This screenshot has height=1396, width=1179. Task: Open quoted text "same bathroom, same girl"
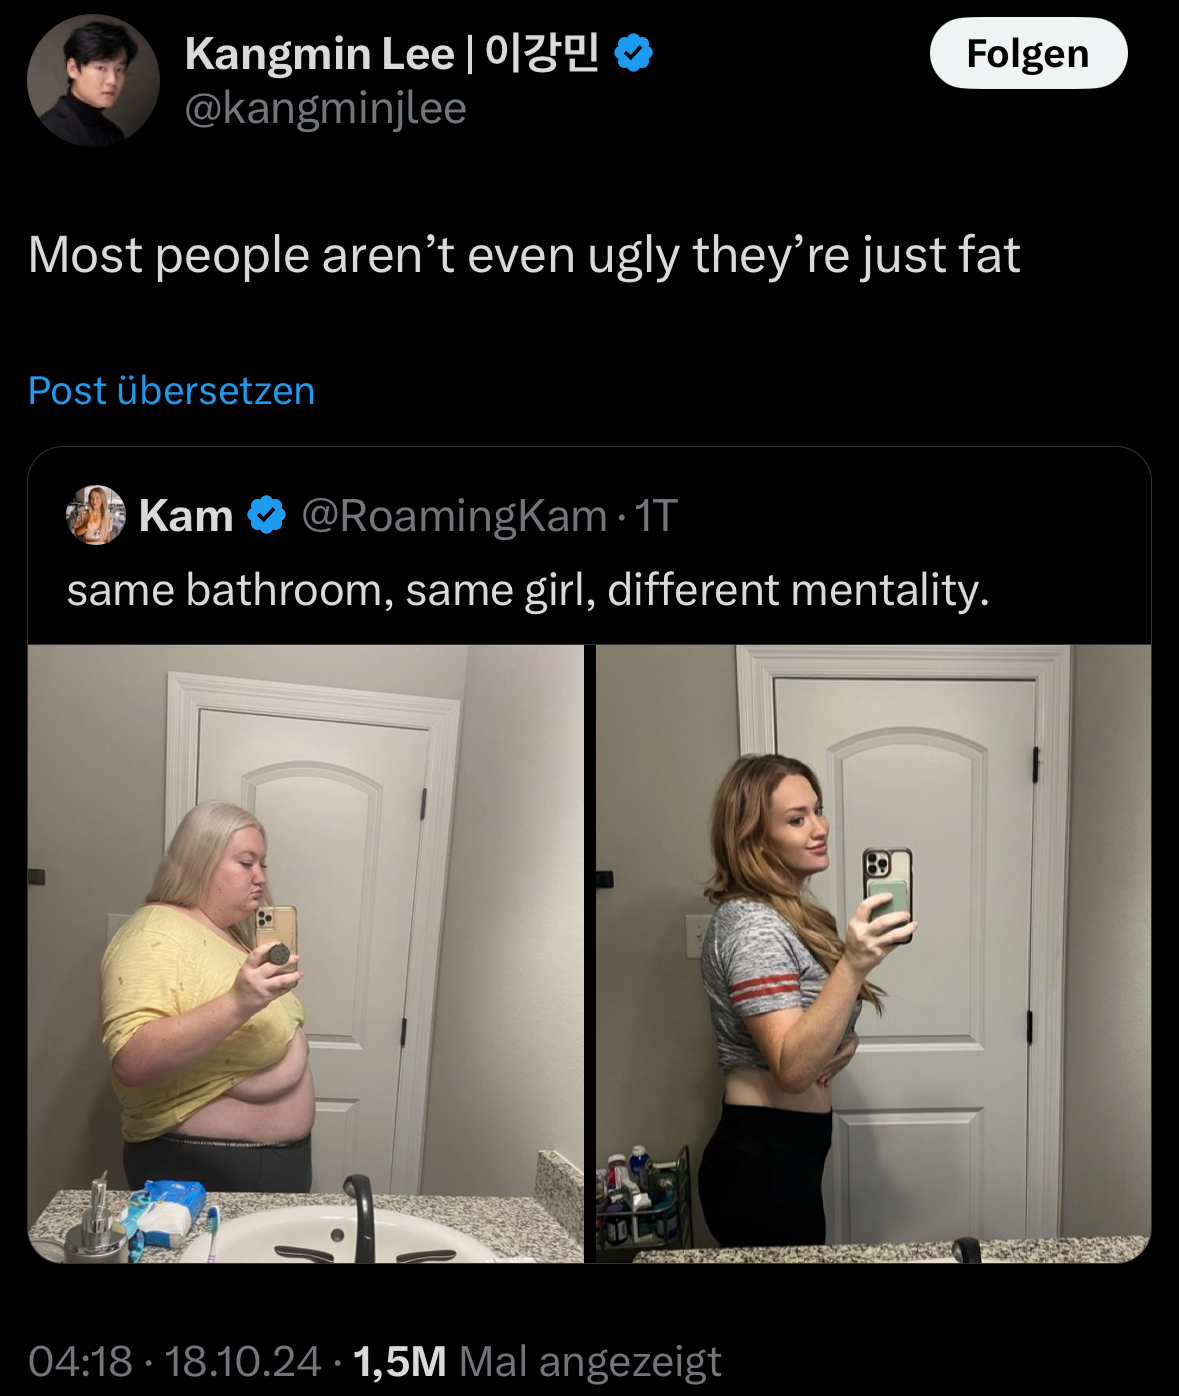(x=528, y=590)
